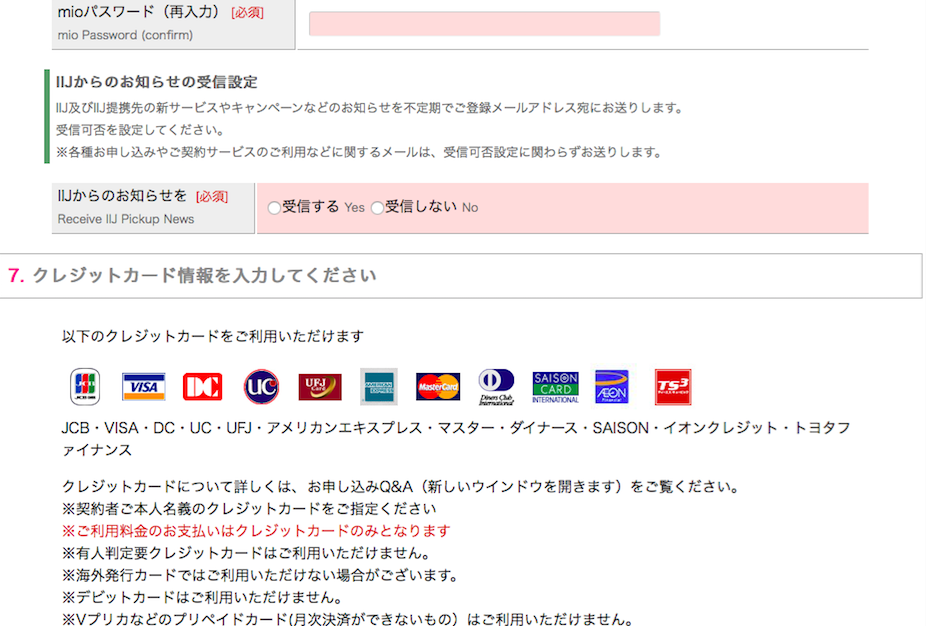Click the red DC card logo
Viewport: 926px width, 626px height.
point(203,387)
